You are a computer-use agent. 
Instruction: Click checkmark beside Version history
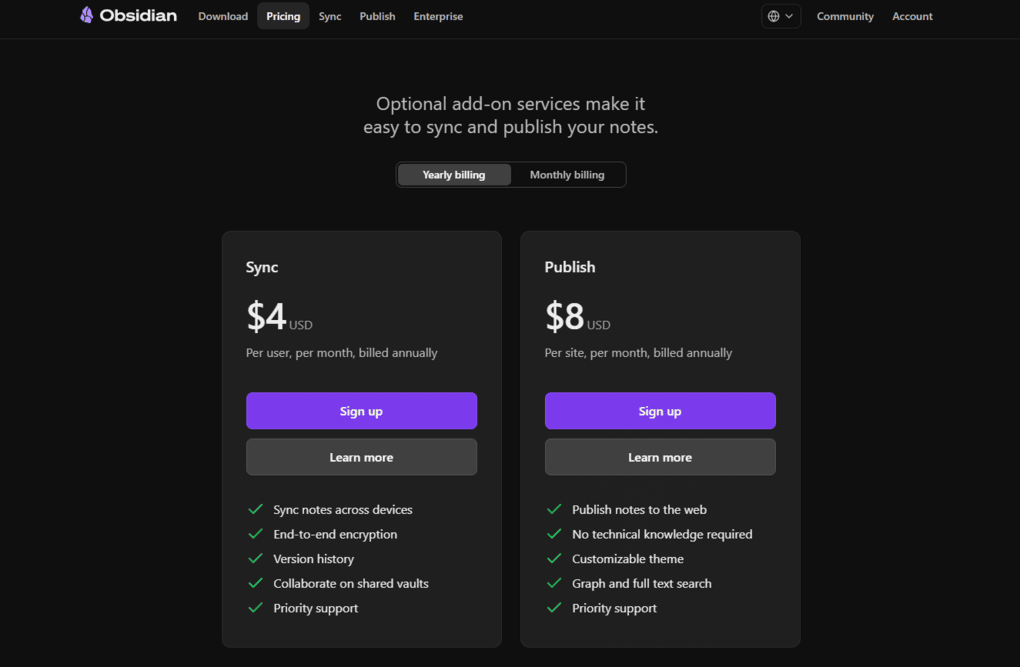pyautogui.click(x=256, y=558)
